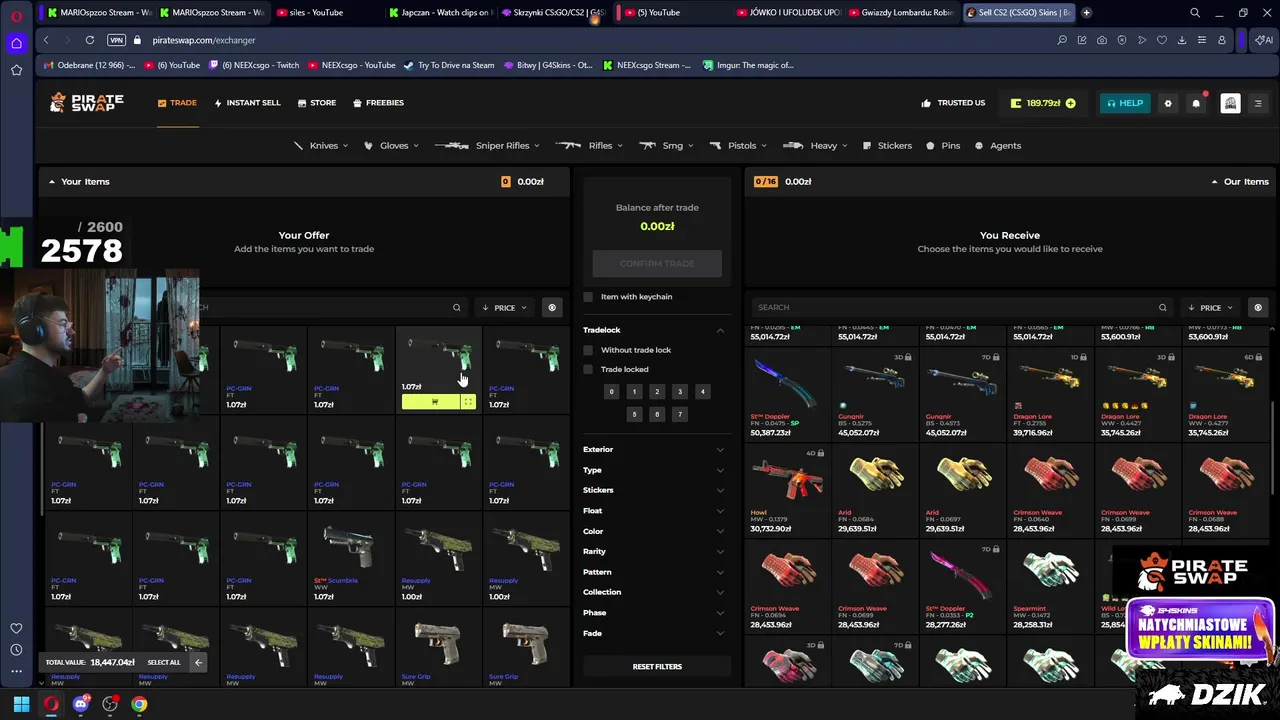Click the yellow cart button on hovered item
The image size is (1280, 720).
point(430,401)
